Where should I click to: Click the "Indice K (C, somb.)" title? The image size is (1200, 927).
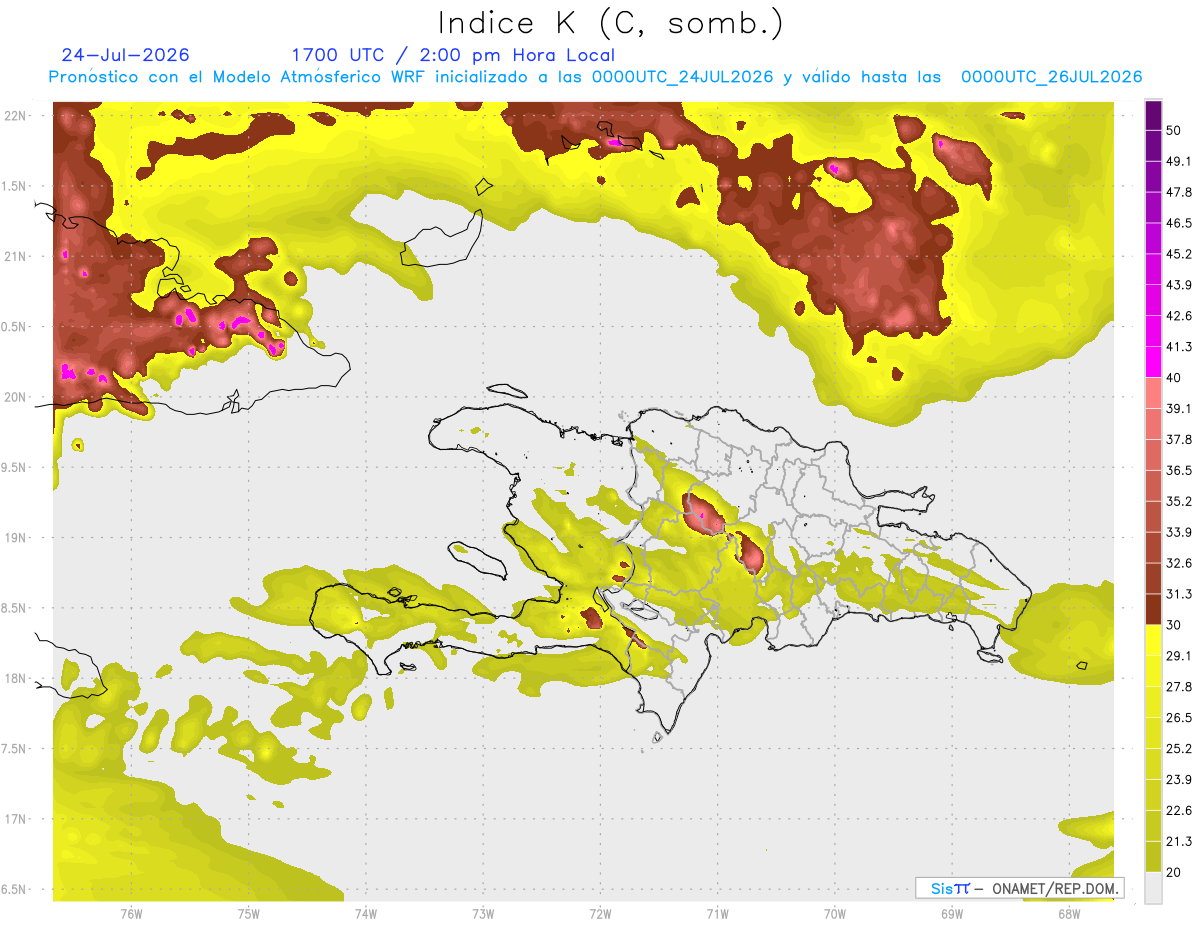pyautogui.click(x=610, y=23)
